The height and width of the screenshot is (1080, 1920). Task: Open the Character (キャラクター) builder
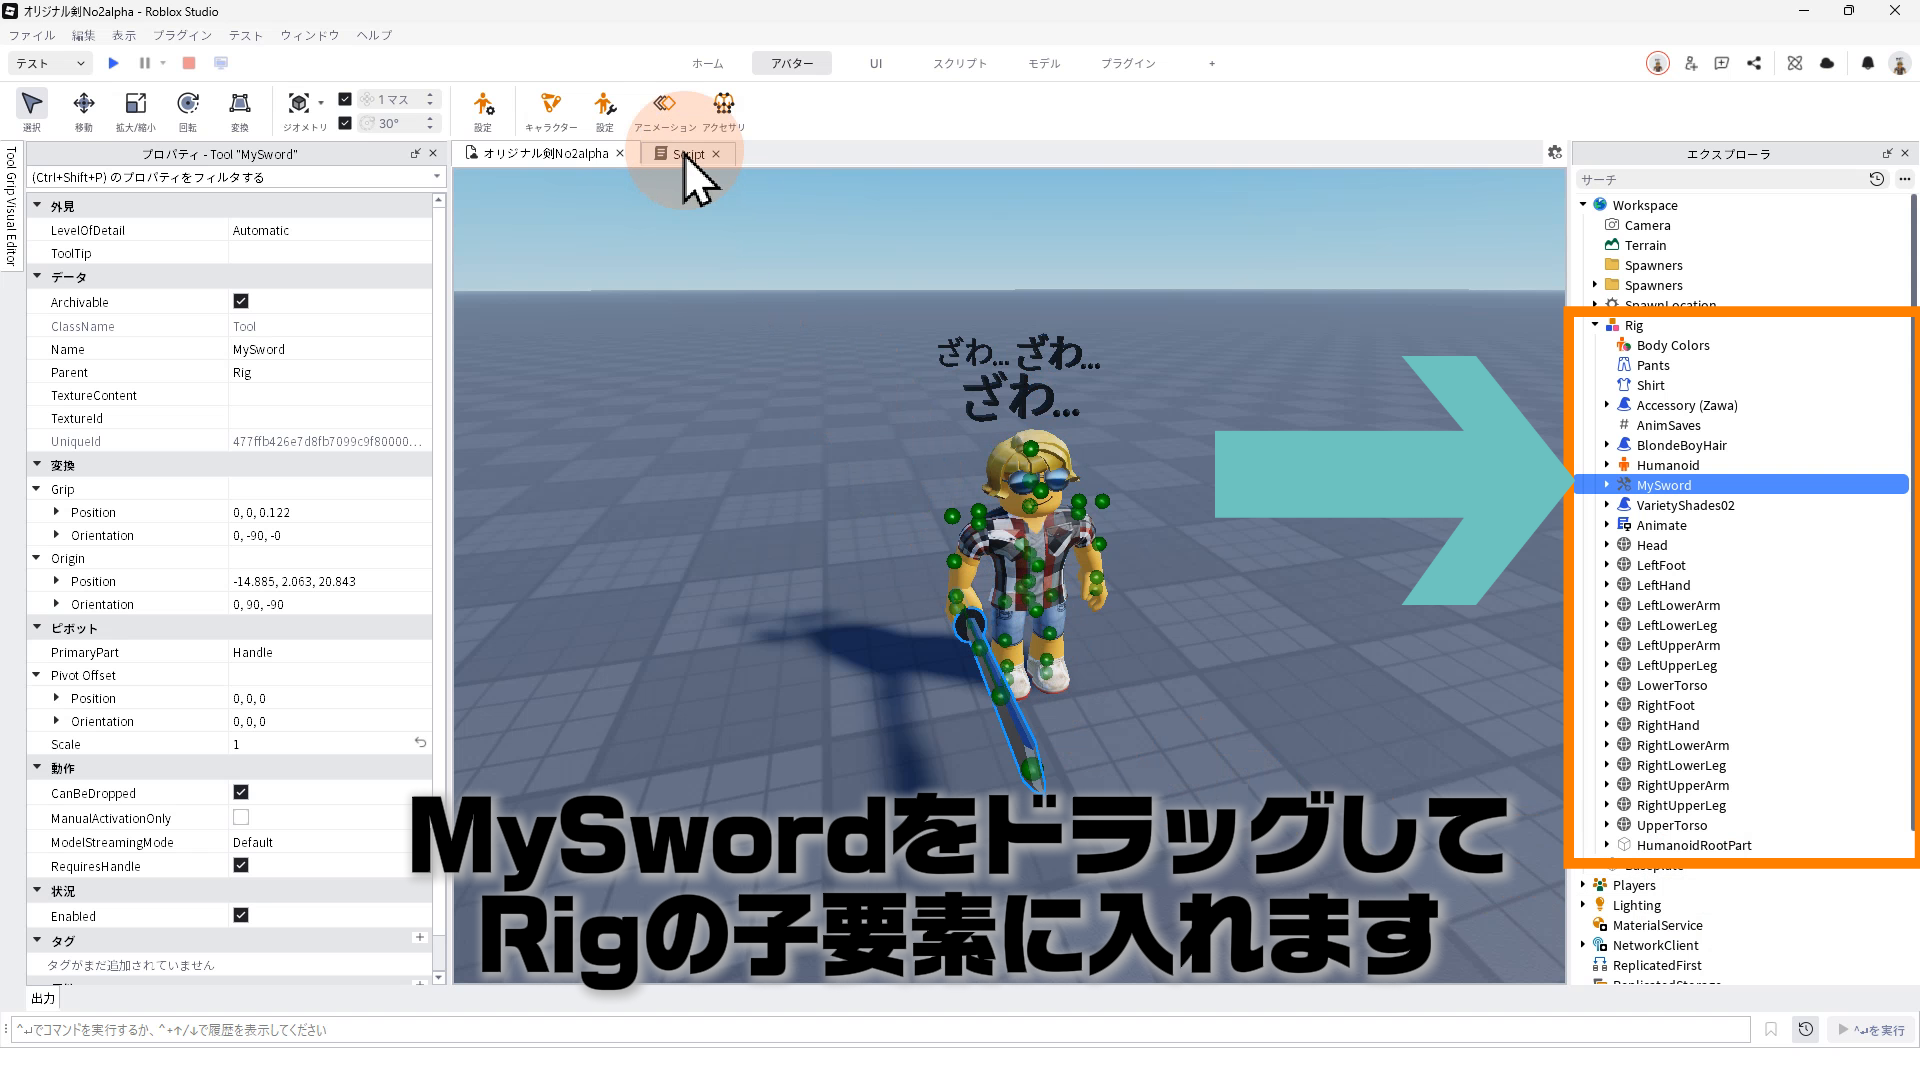(x=550, y=110)
